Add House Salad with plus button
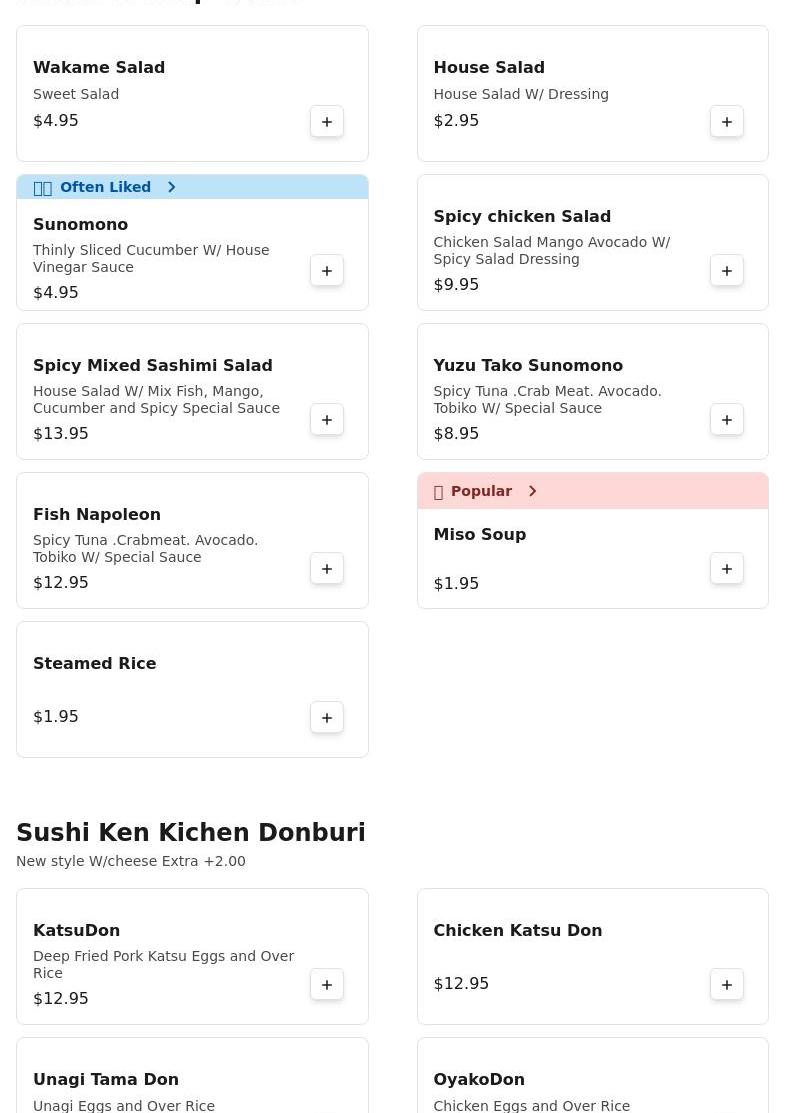785x1113 pixels. [x=727, y=122]
